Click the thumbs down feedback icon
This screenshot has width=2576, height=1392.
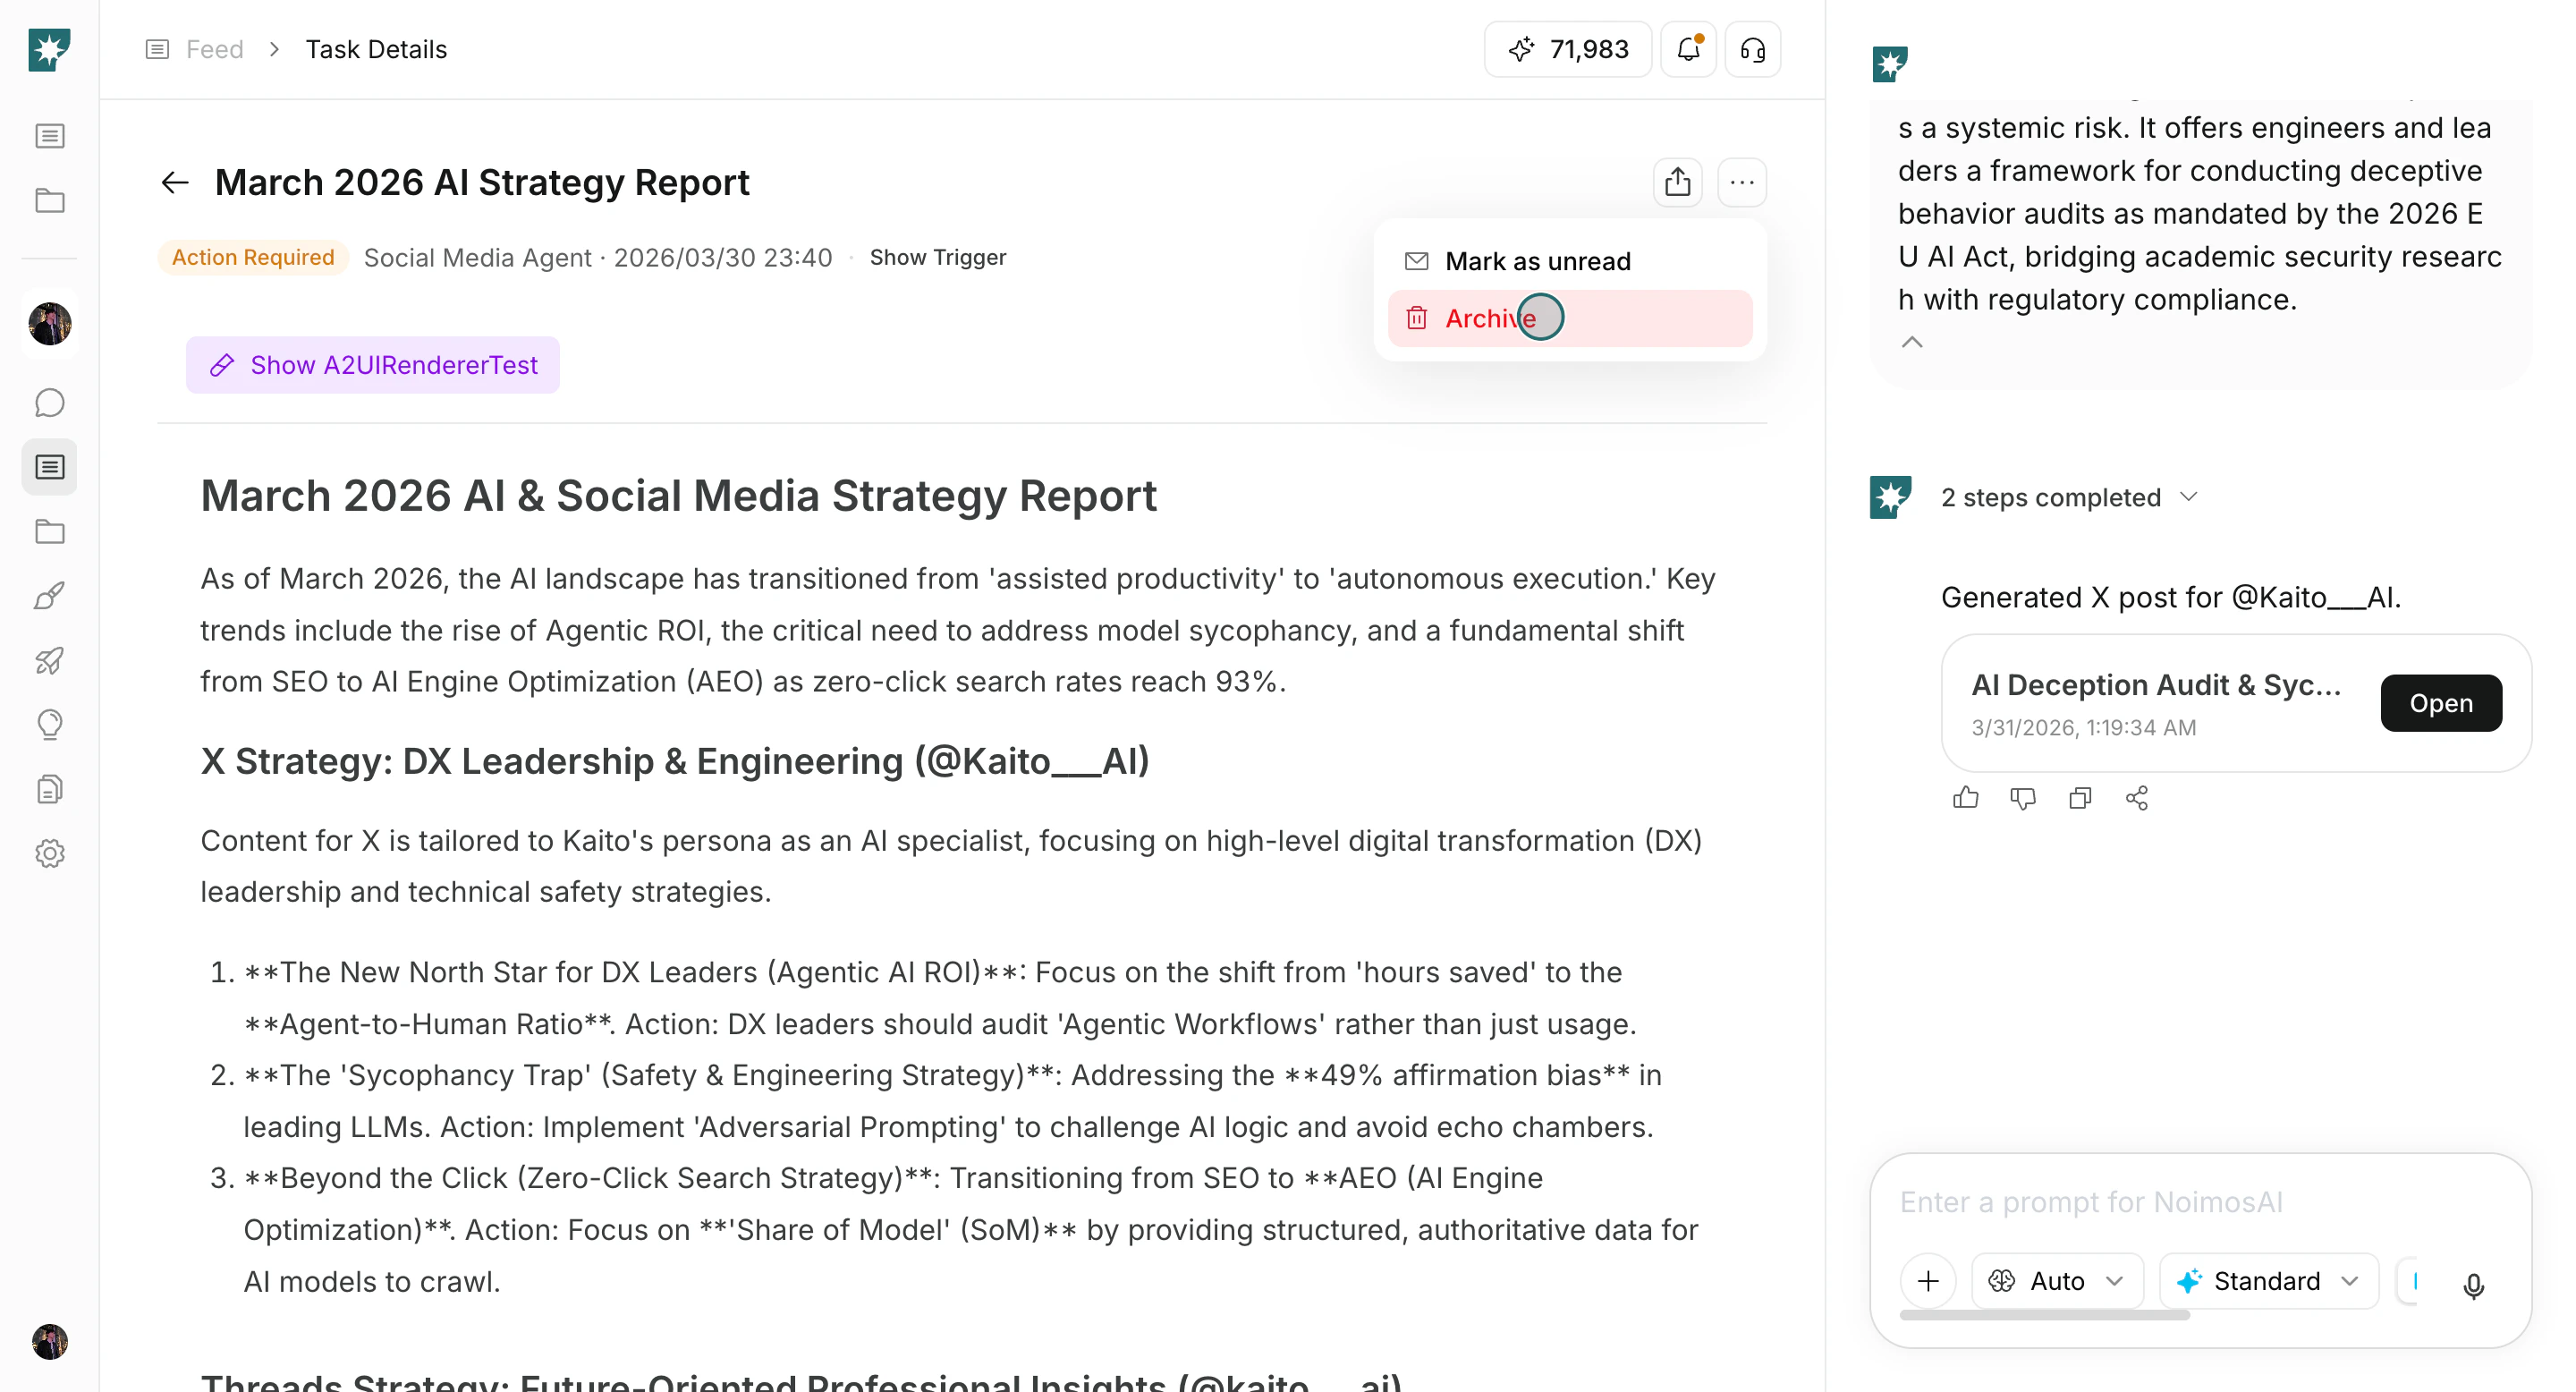2022,797
